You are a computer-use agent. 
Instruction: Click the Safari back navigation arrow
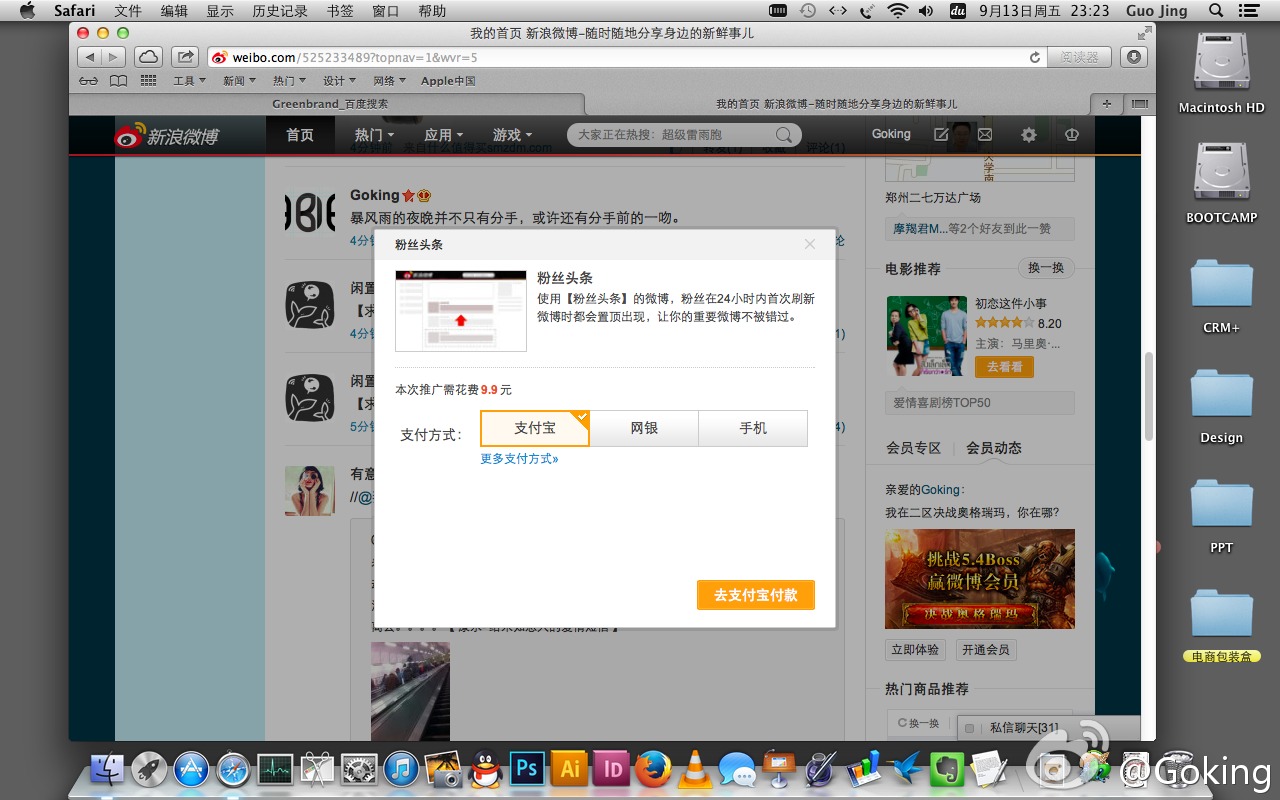point(89,57)
